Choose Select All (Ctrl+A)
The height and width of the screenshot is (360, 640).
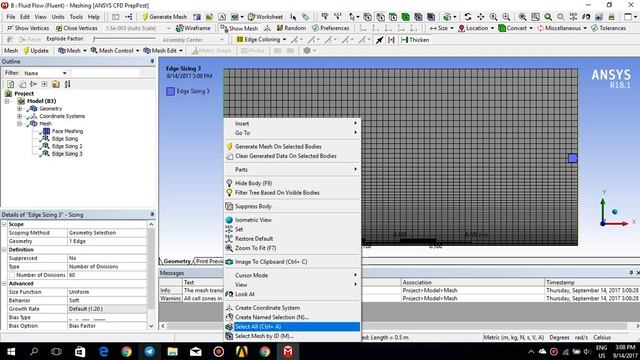click(x=292, y=327)
